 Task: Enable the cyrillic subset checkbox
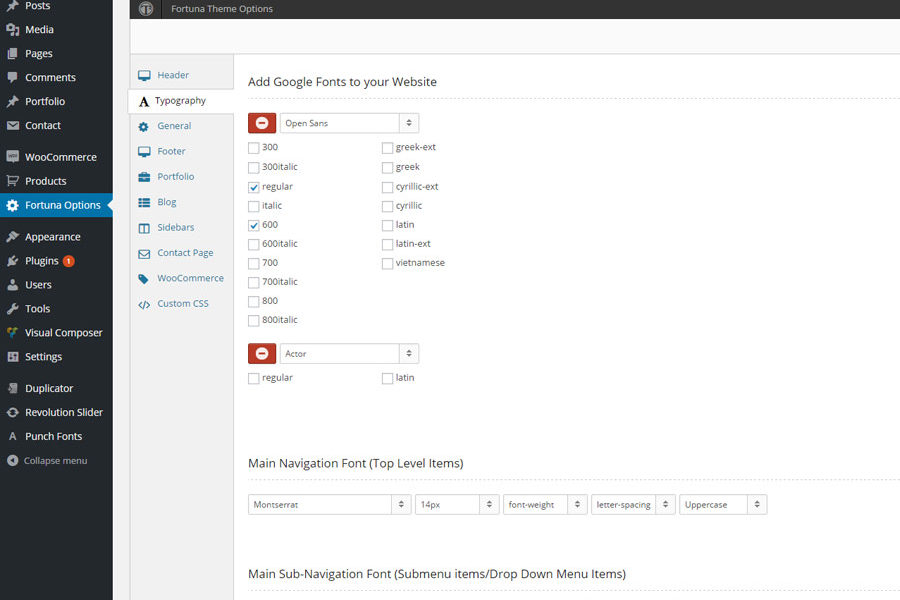pyautogui.click(x=387, y=206)
